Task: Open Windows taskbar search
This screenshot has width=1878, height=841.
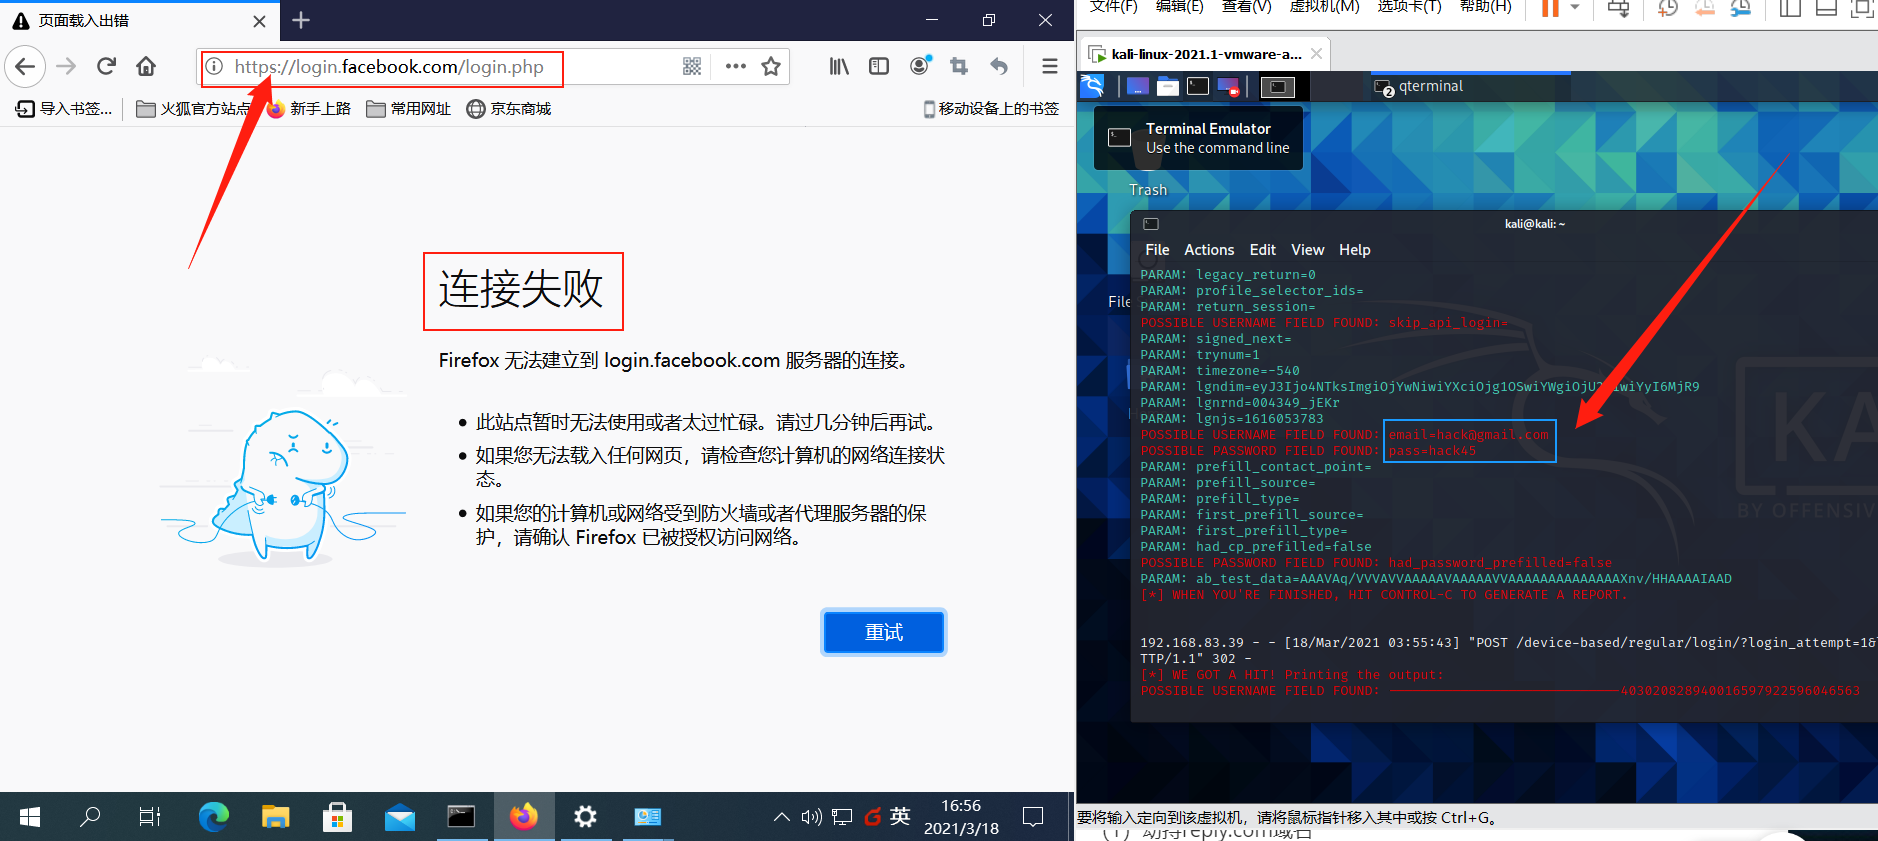Action: 90,817
